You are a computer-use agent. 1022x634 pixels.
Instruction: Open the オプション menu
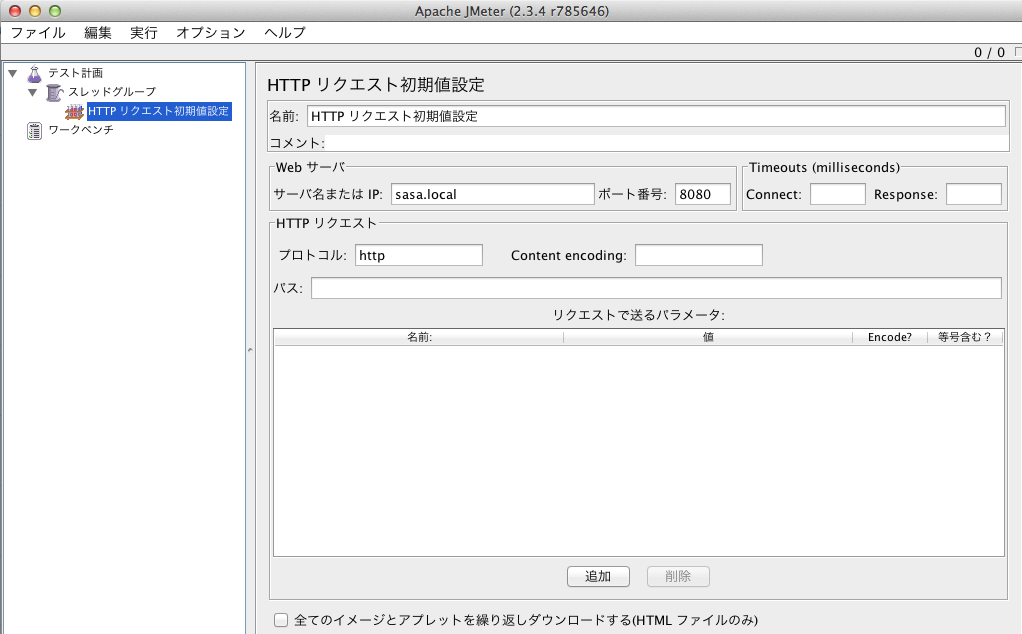(210, 32)
